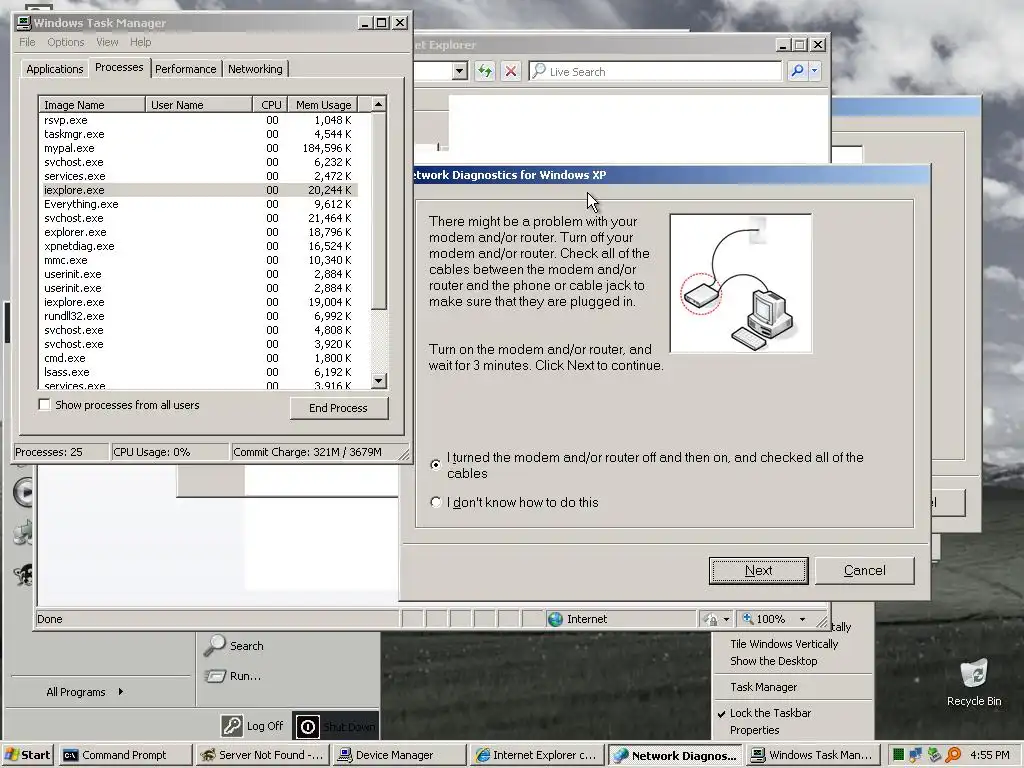Click the media player icon on Start menu
The height and width of the screenshot is (768, 1024).
(24, 492)
